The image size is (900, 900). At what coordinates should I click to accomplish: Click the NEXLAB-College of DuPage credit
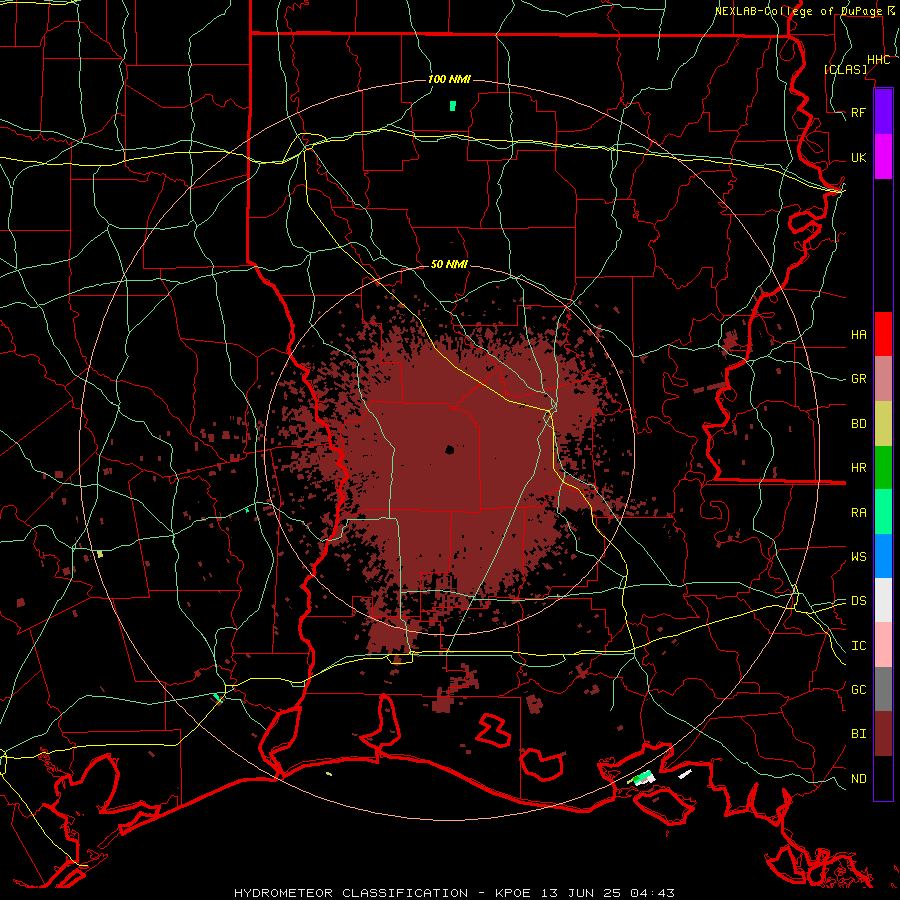tap(805, 11)
